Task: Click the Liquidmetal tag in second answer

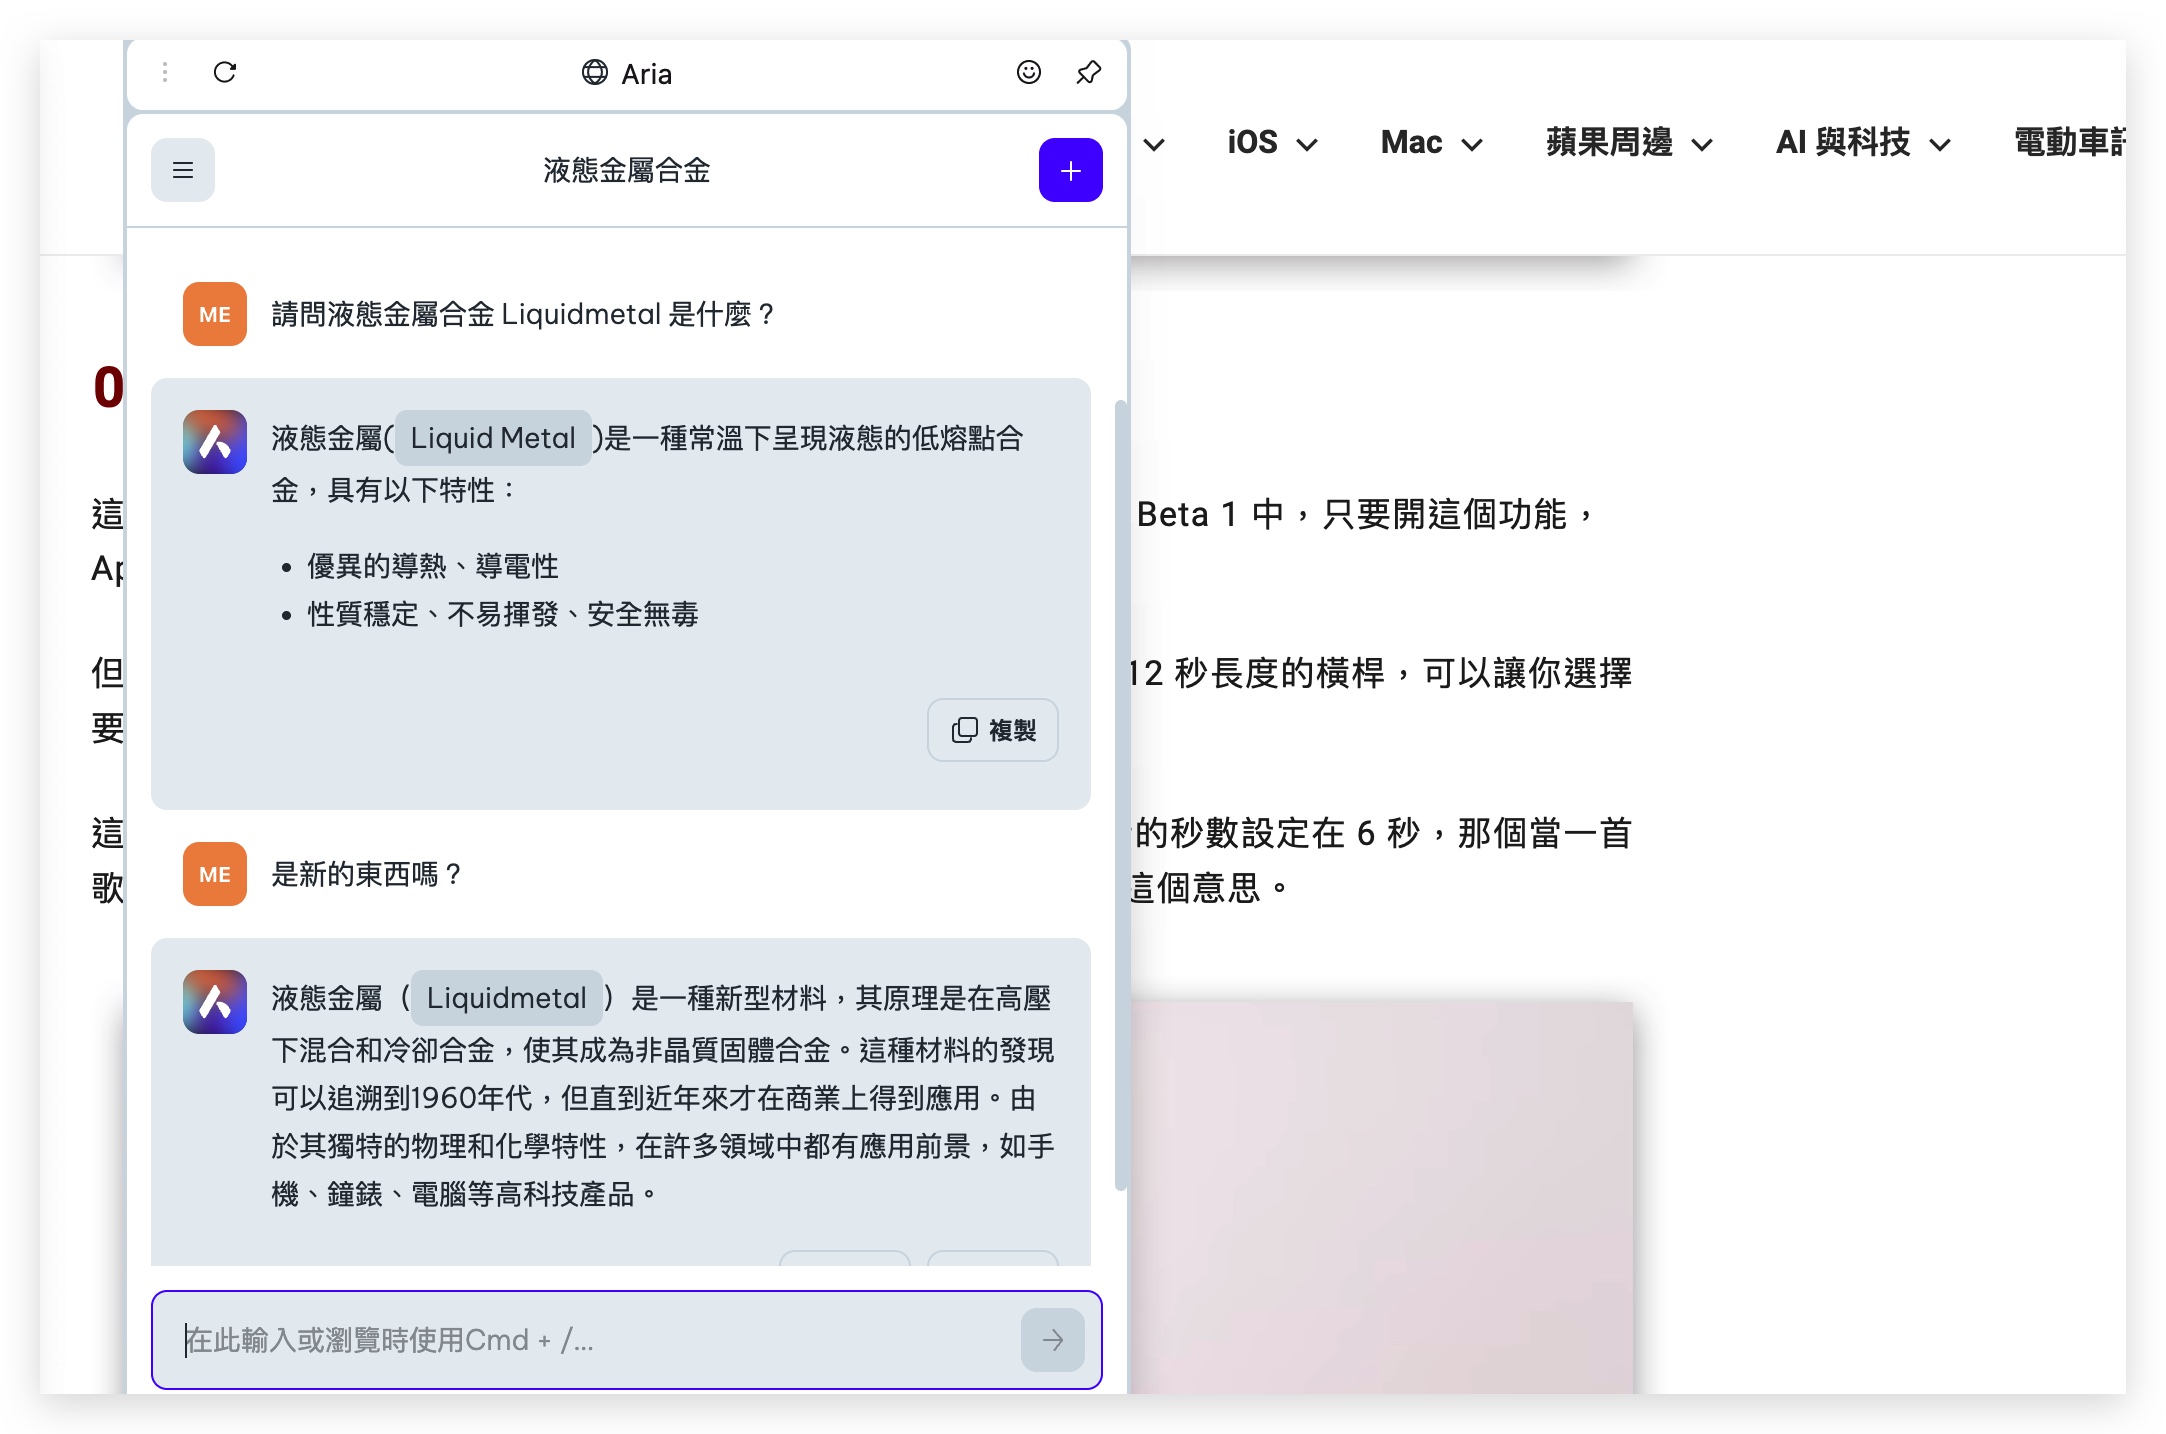Action: pos(507,998)
